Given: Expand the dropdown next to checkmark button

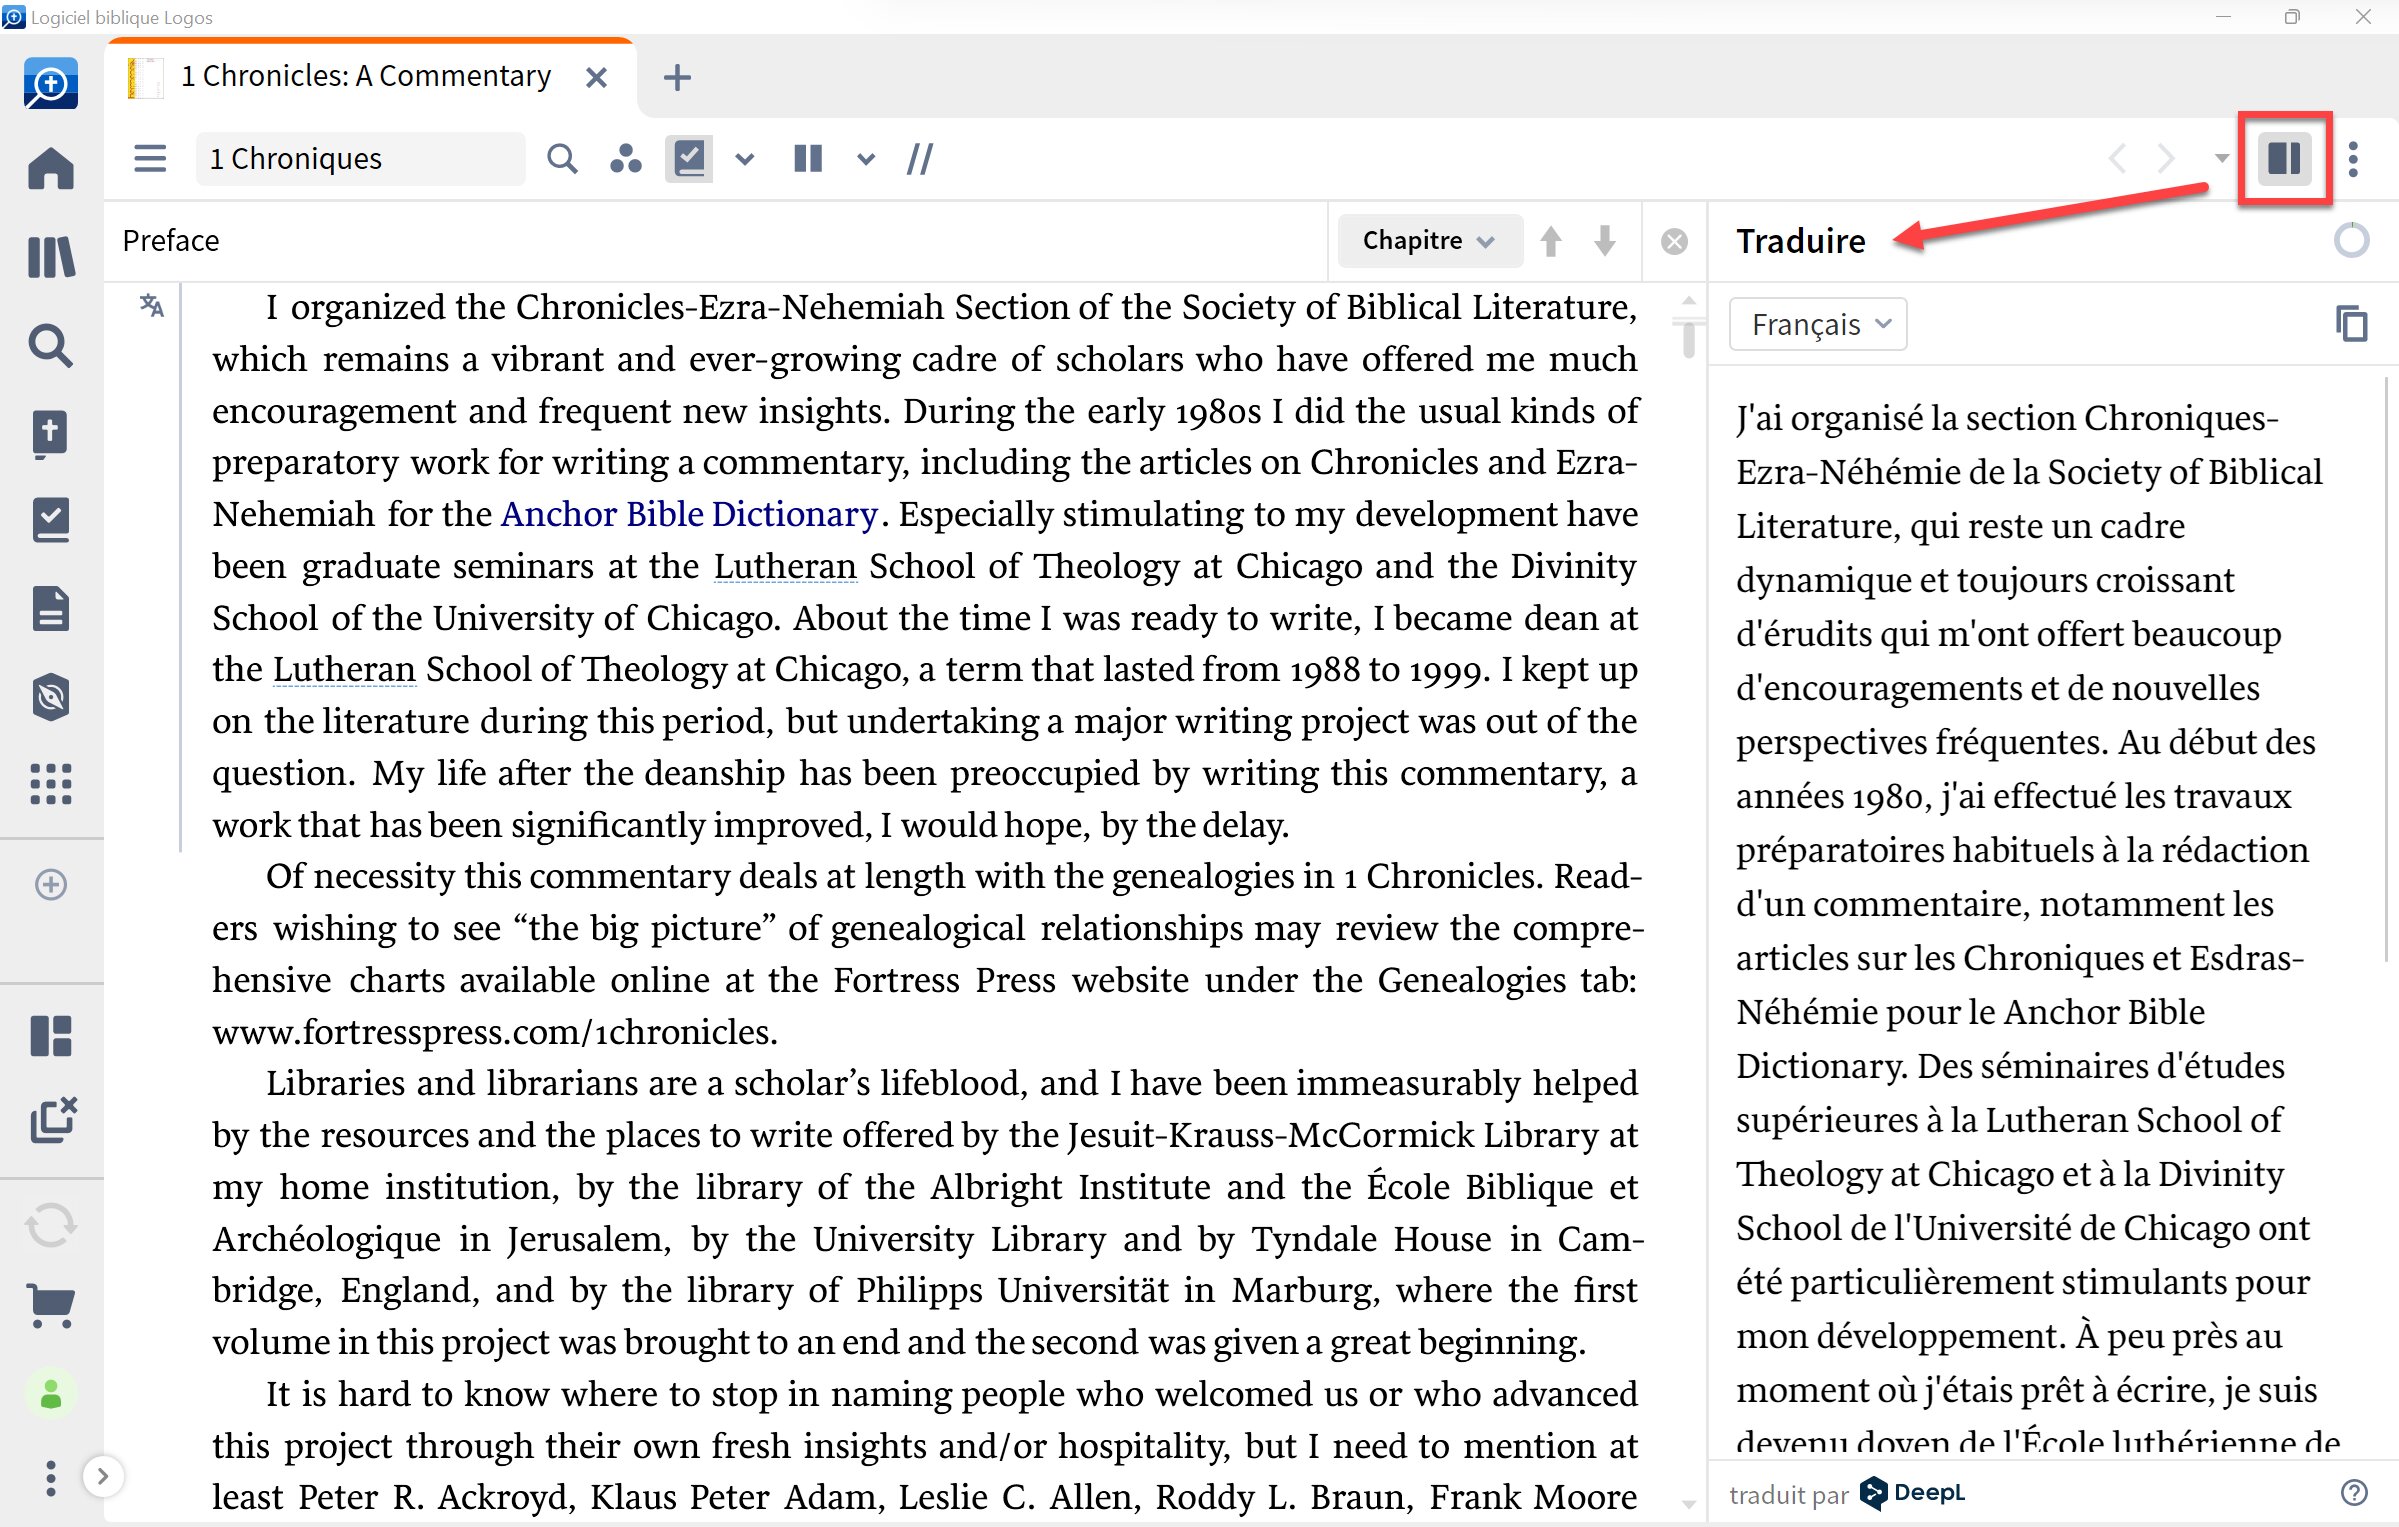Looking at the screenshot, I should pos(745,159).
